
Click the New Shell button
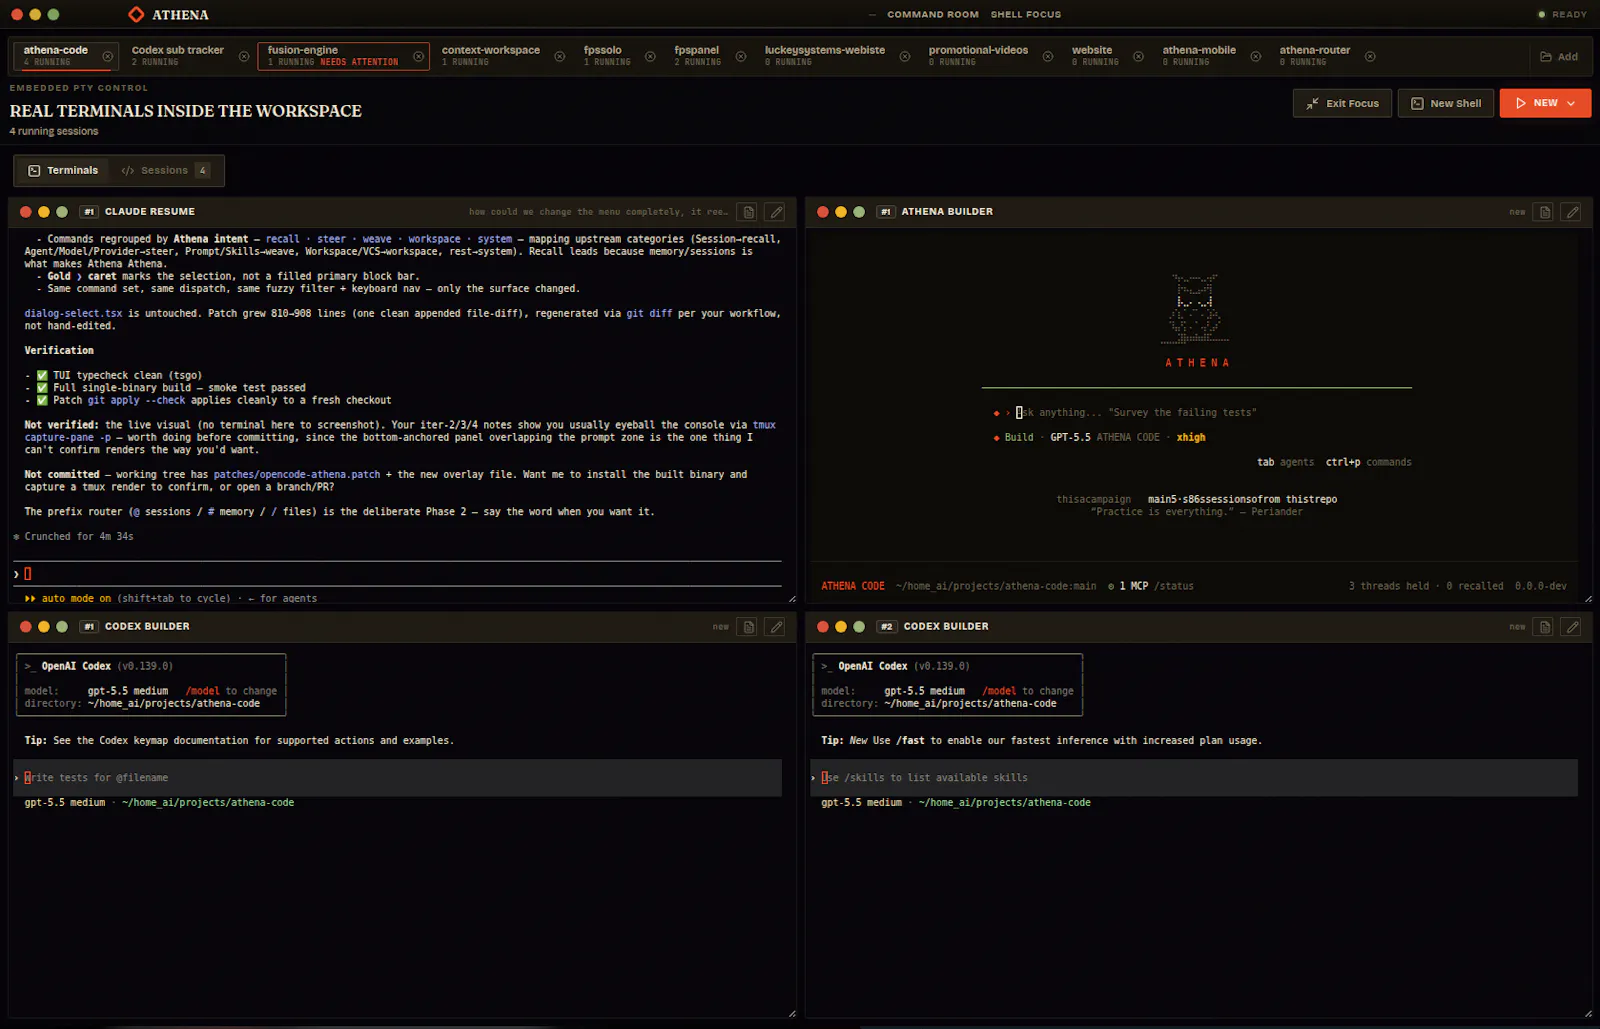pos(1446,103)
